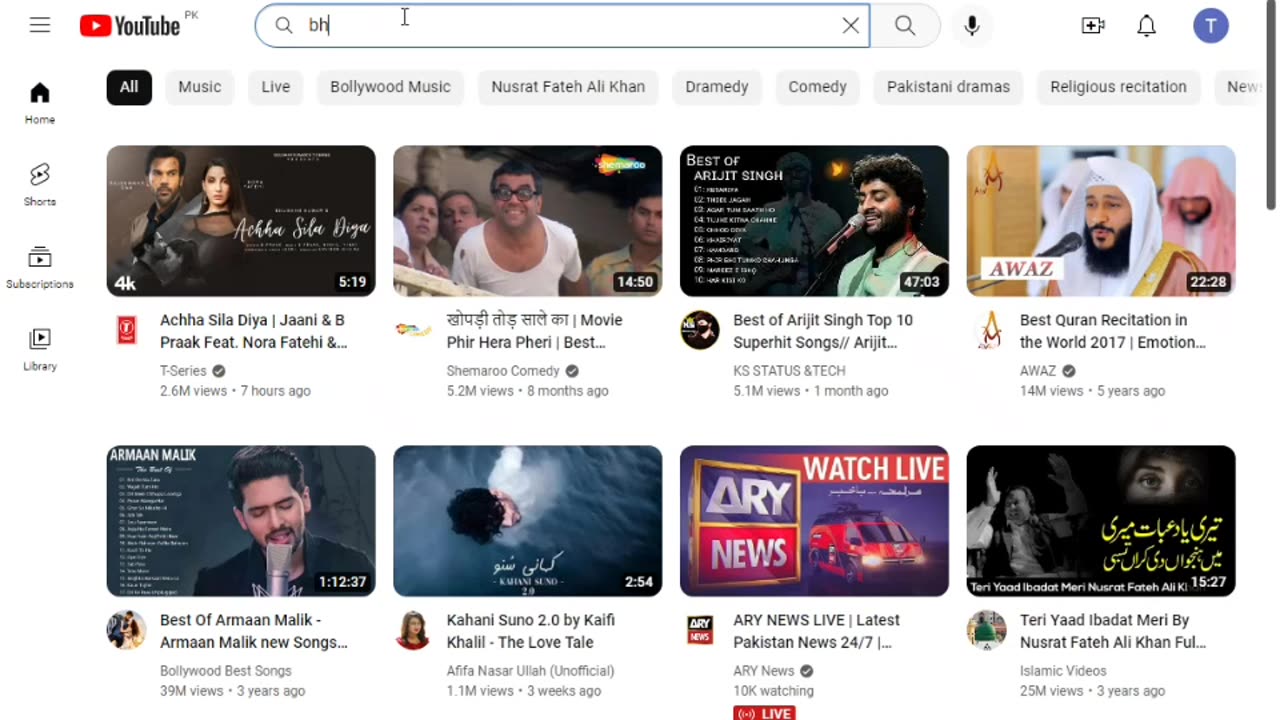Open the account avatar menu

coord(1211,26)
